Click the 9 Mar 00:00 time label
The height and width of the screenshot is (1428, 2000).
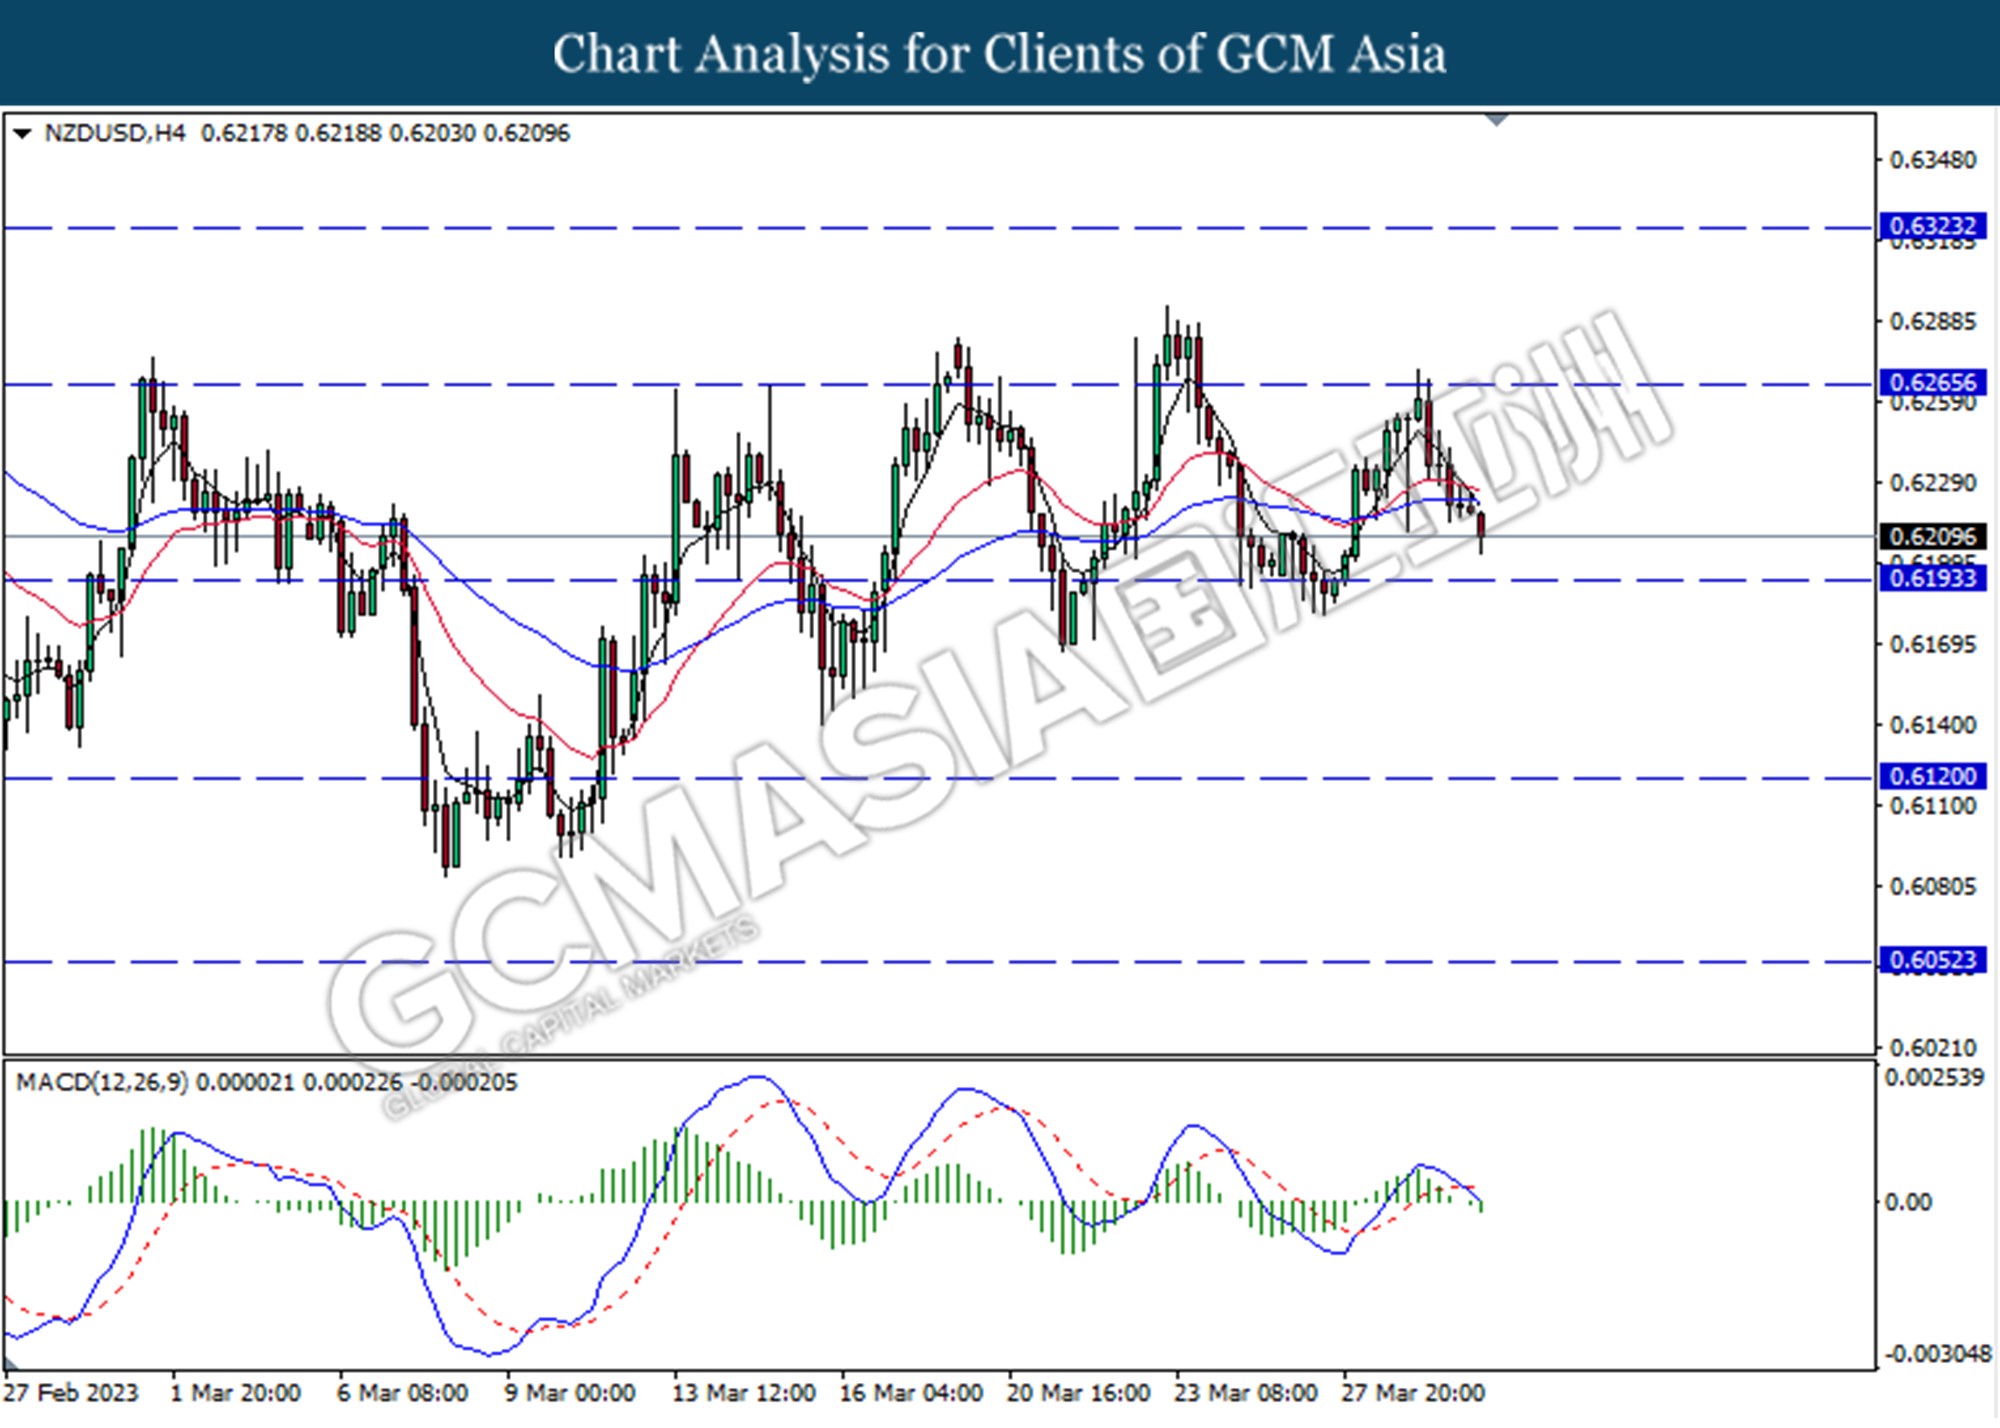tap(570, 1392)
